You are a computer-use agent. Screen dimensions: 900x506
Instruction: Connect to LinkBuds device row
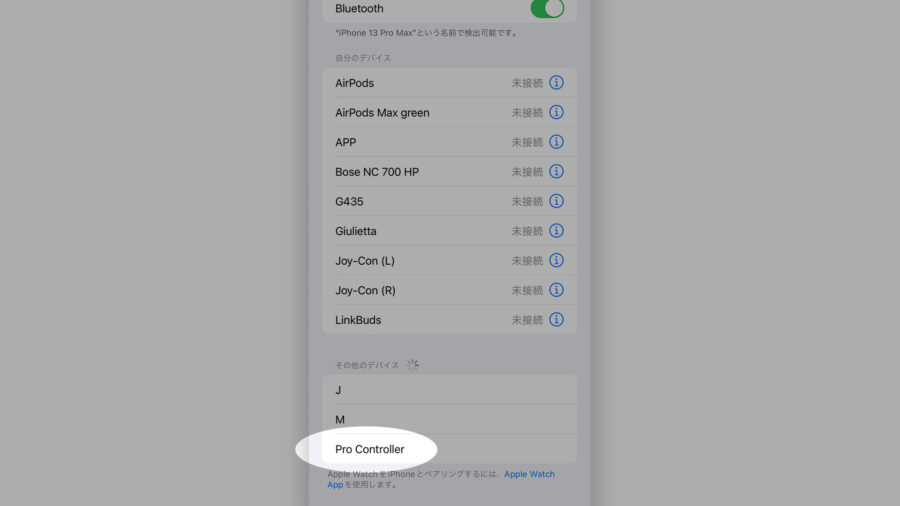[449, 320]
